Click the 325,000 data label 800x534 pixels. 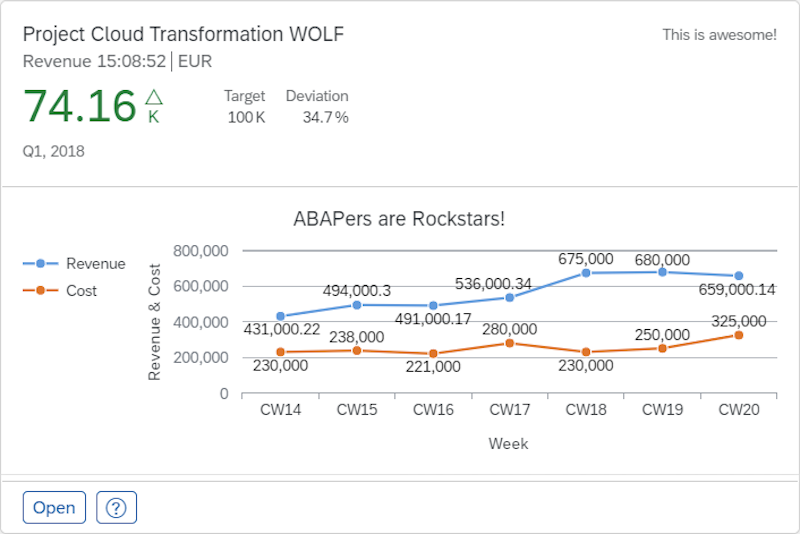click(x=739, y=321)
